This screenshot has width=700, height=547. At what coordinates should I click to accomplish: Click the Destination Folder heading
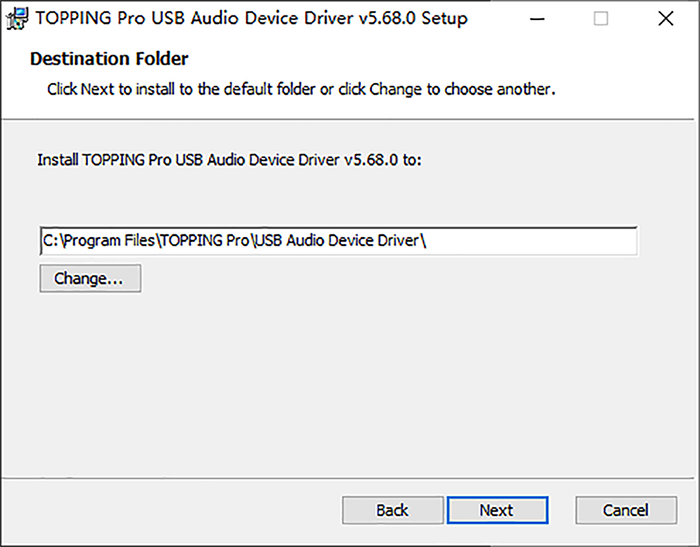coord(109,58)
